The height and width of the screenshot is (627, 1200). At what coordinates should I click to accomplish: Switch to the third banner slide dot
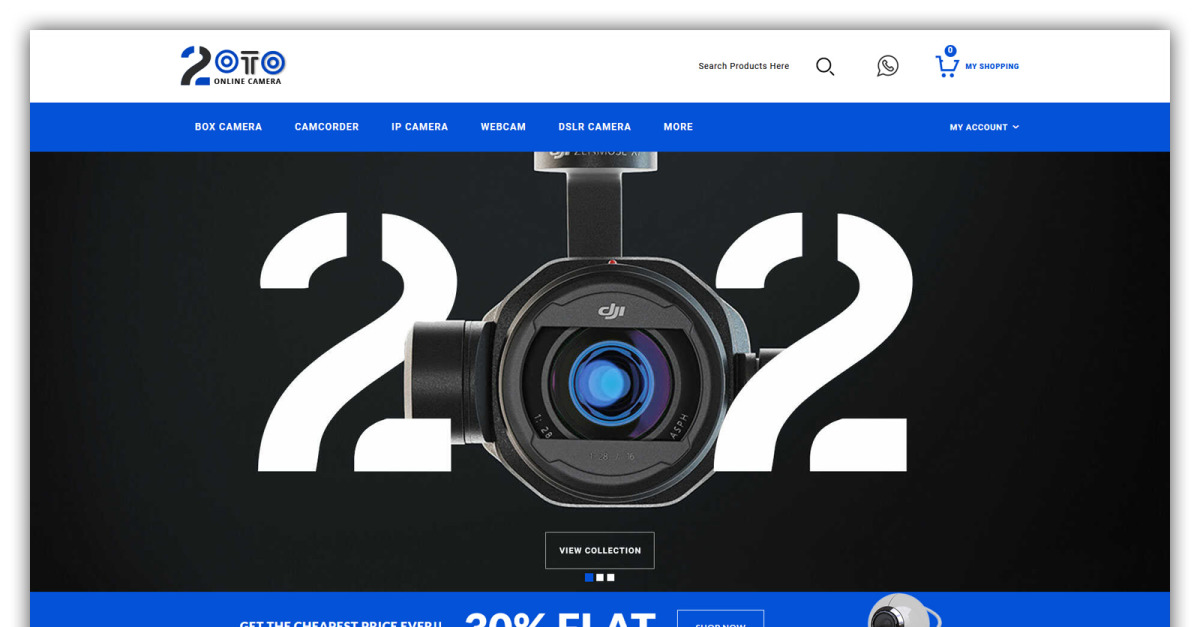[x=611, y=577]
